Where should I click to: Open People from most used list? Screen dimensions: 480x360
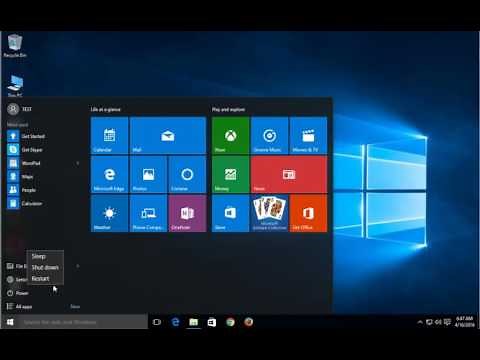(x=43, y=190)
